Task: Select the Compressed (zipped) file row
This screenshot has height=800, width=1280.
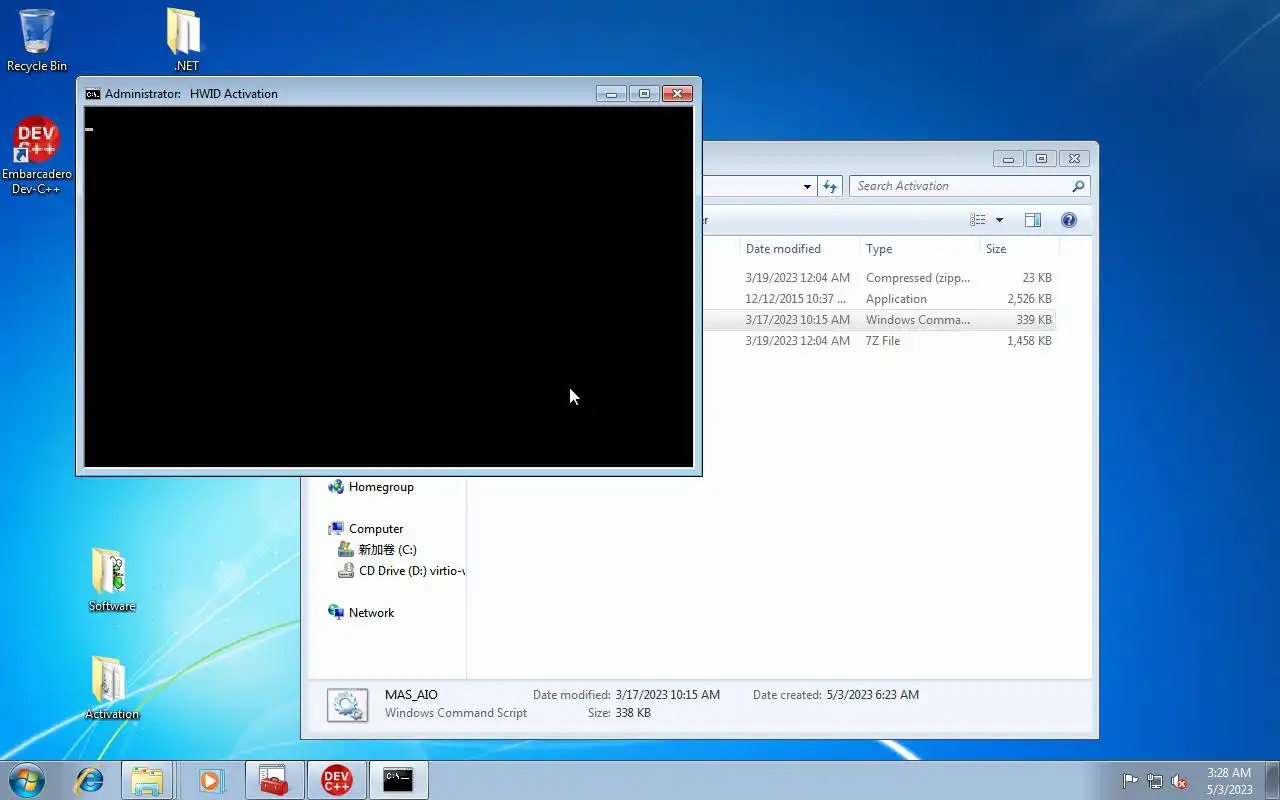Action: click(x=880, y=278)
